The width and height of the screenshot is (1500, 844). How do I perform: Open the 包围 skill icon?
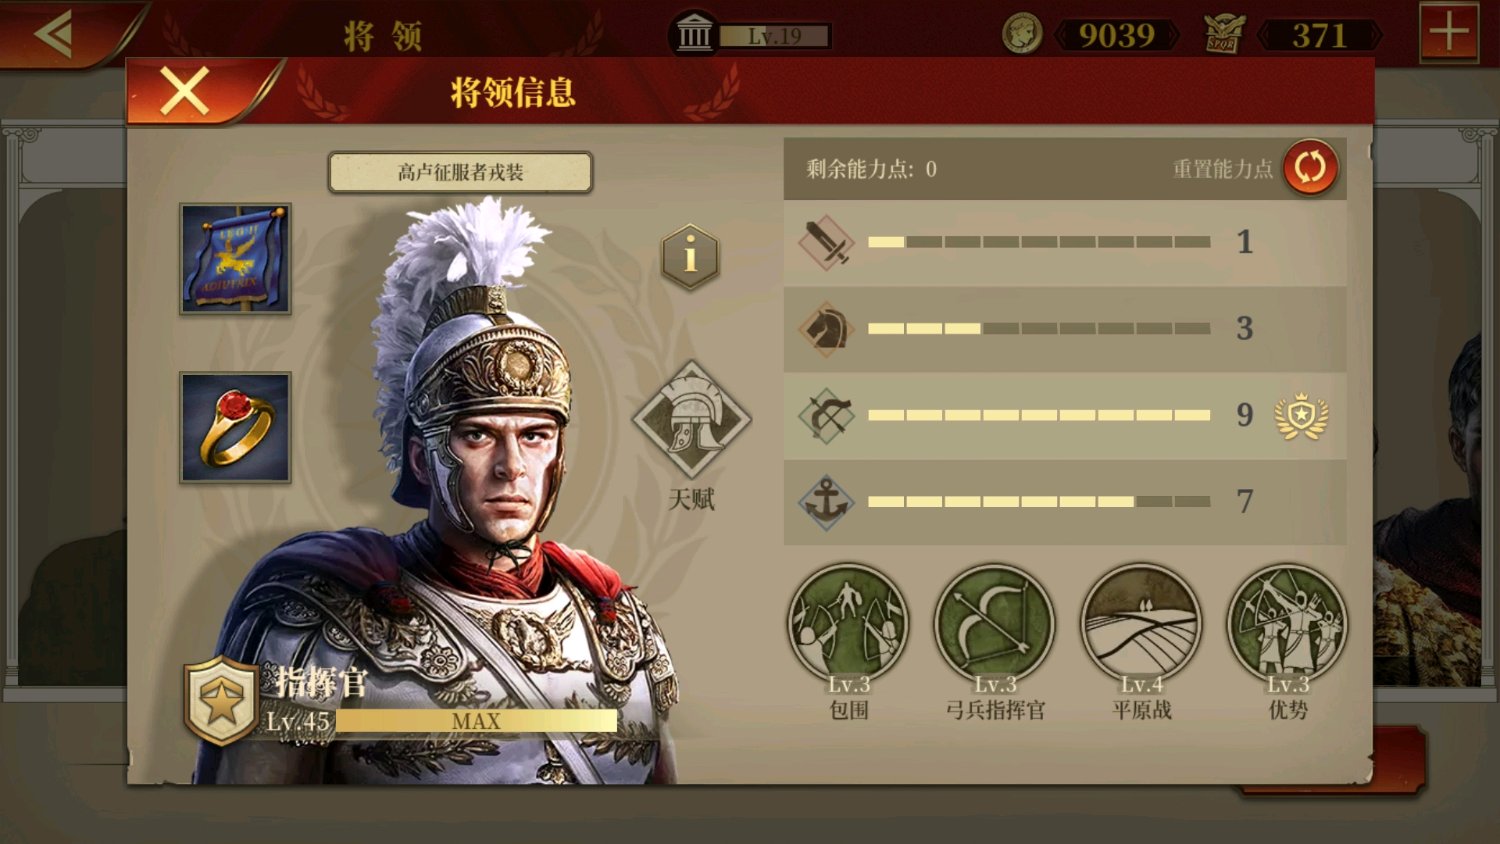point(848,625)
